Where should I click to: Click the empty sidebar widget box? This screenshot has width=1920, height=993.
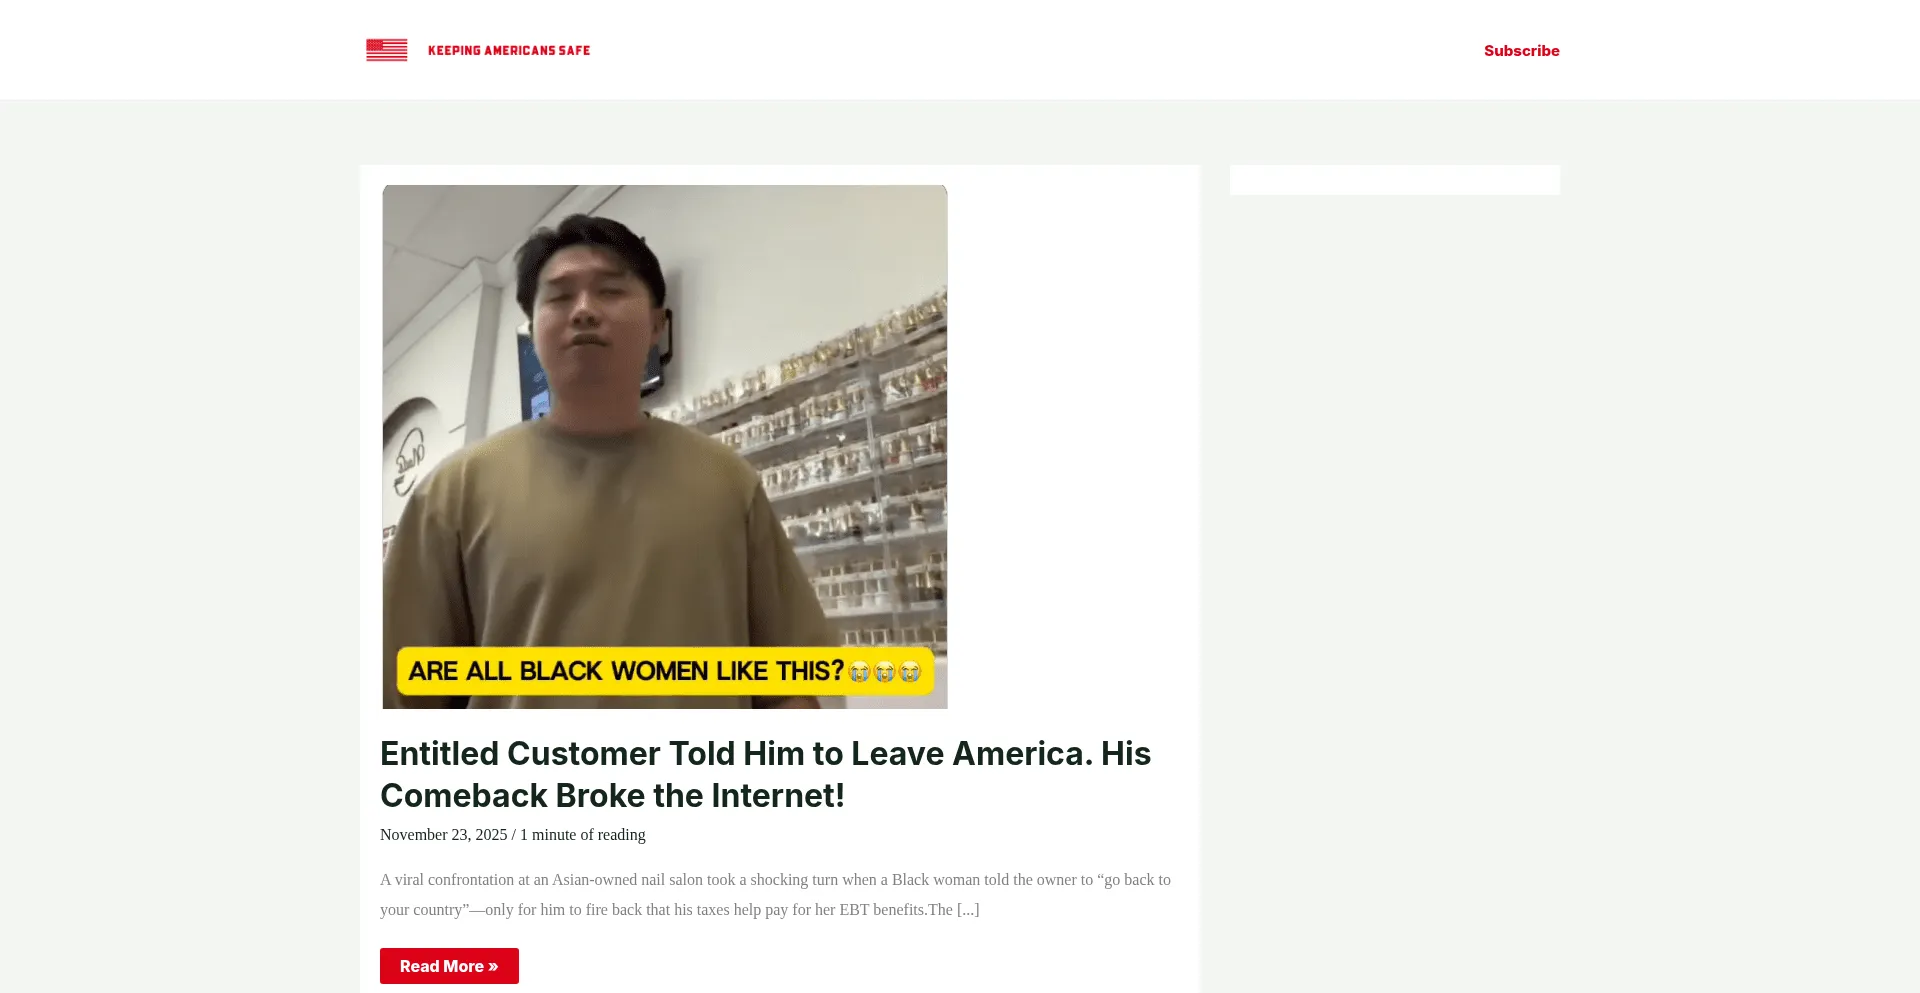click(x=1394, y=180)
